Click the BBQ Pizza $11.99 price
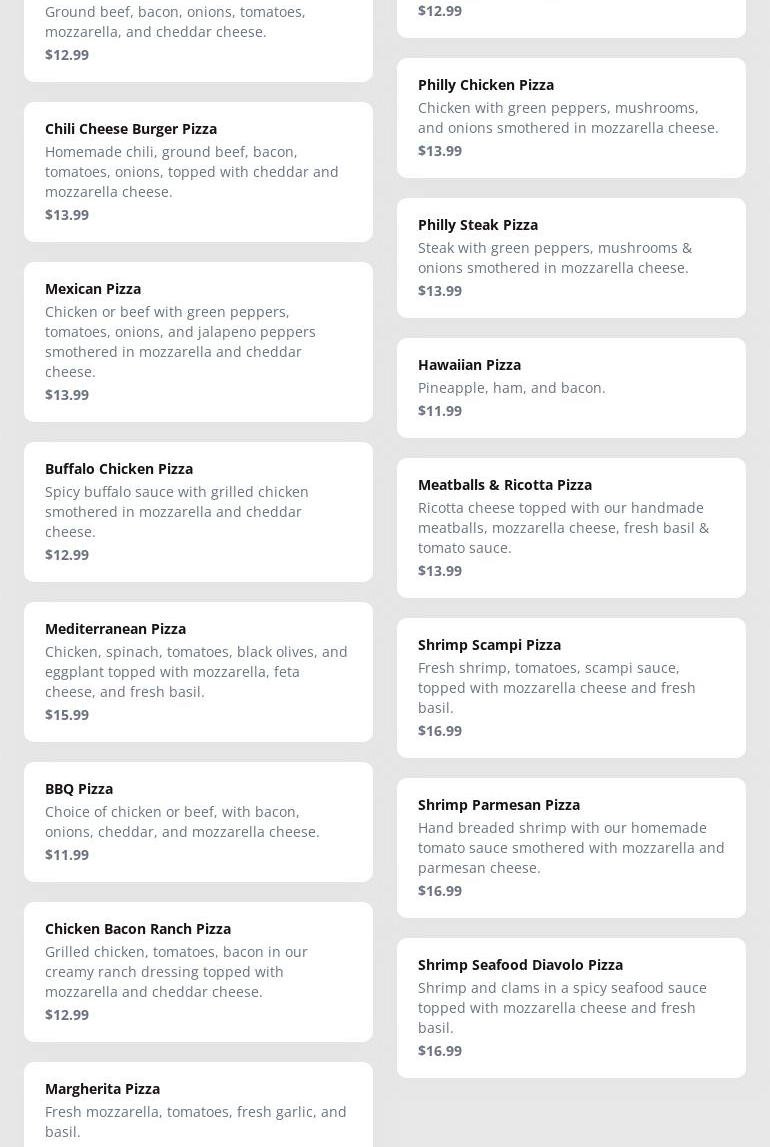The height and width of the screenshot is (1147, 770). coord(67,855)
